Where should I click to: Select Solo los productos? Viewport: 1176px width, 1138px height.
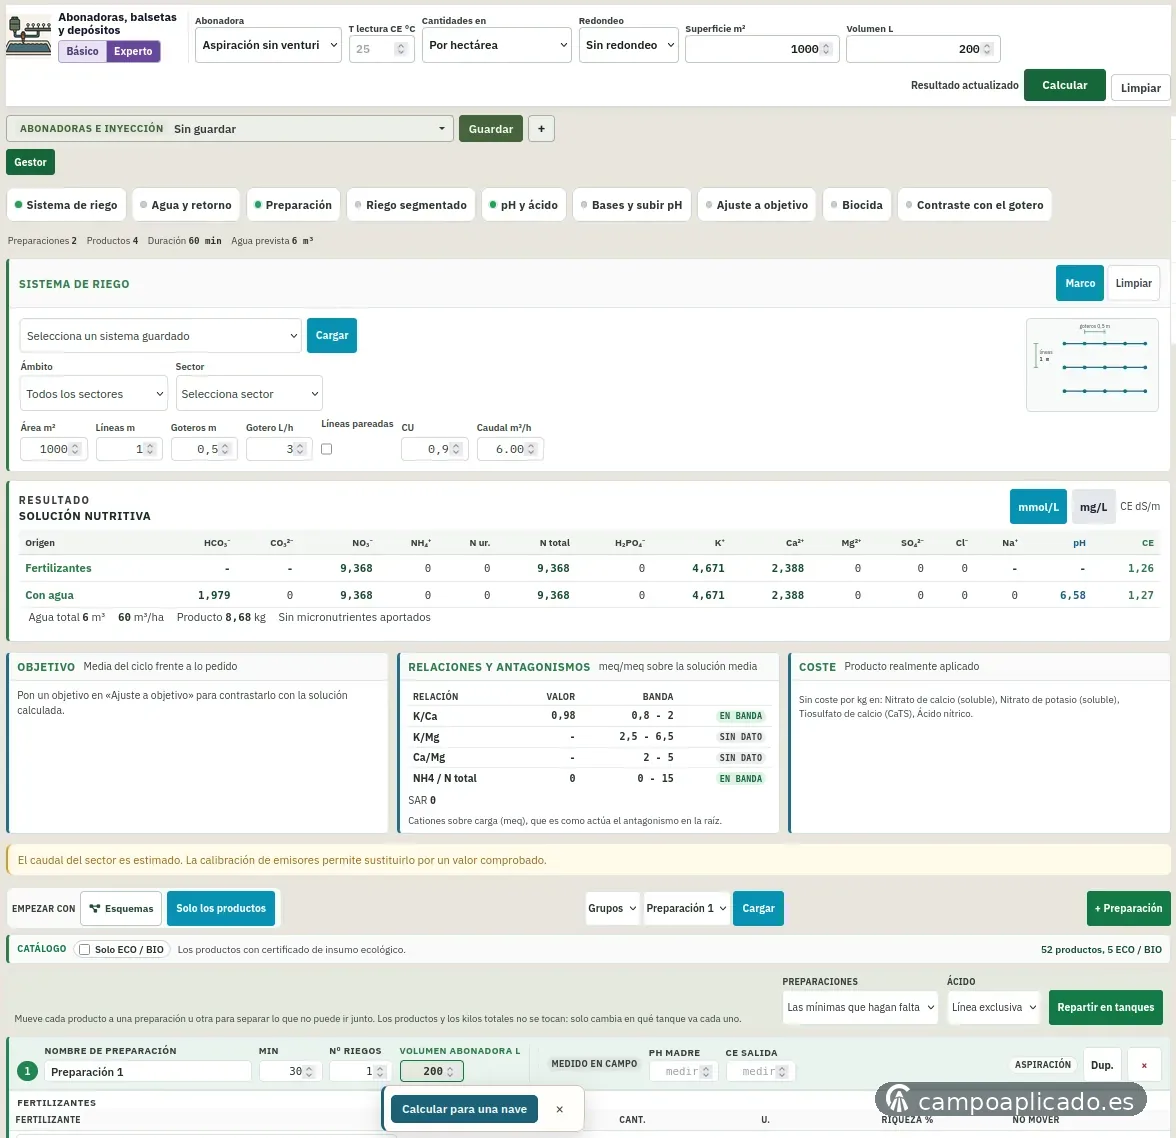221,908
